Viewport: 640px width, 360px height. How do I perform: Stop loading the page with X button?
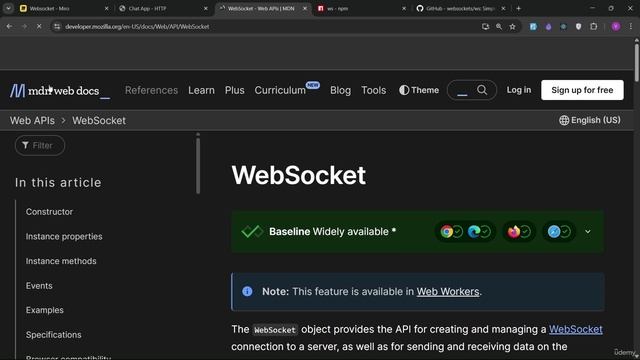[39, 27]
